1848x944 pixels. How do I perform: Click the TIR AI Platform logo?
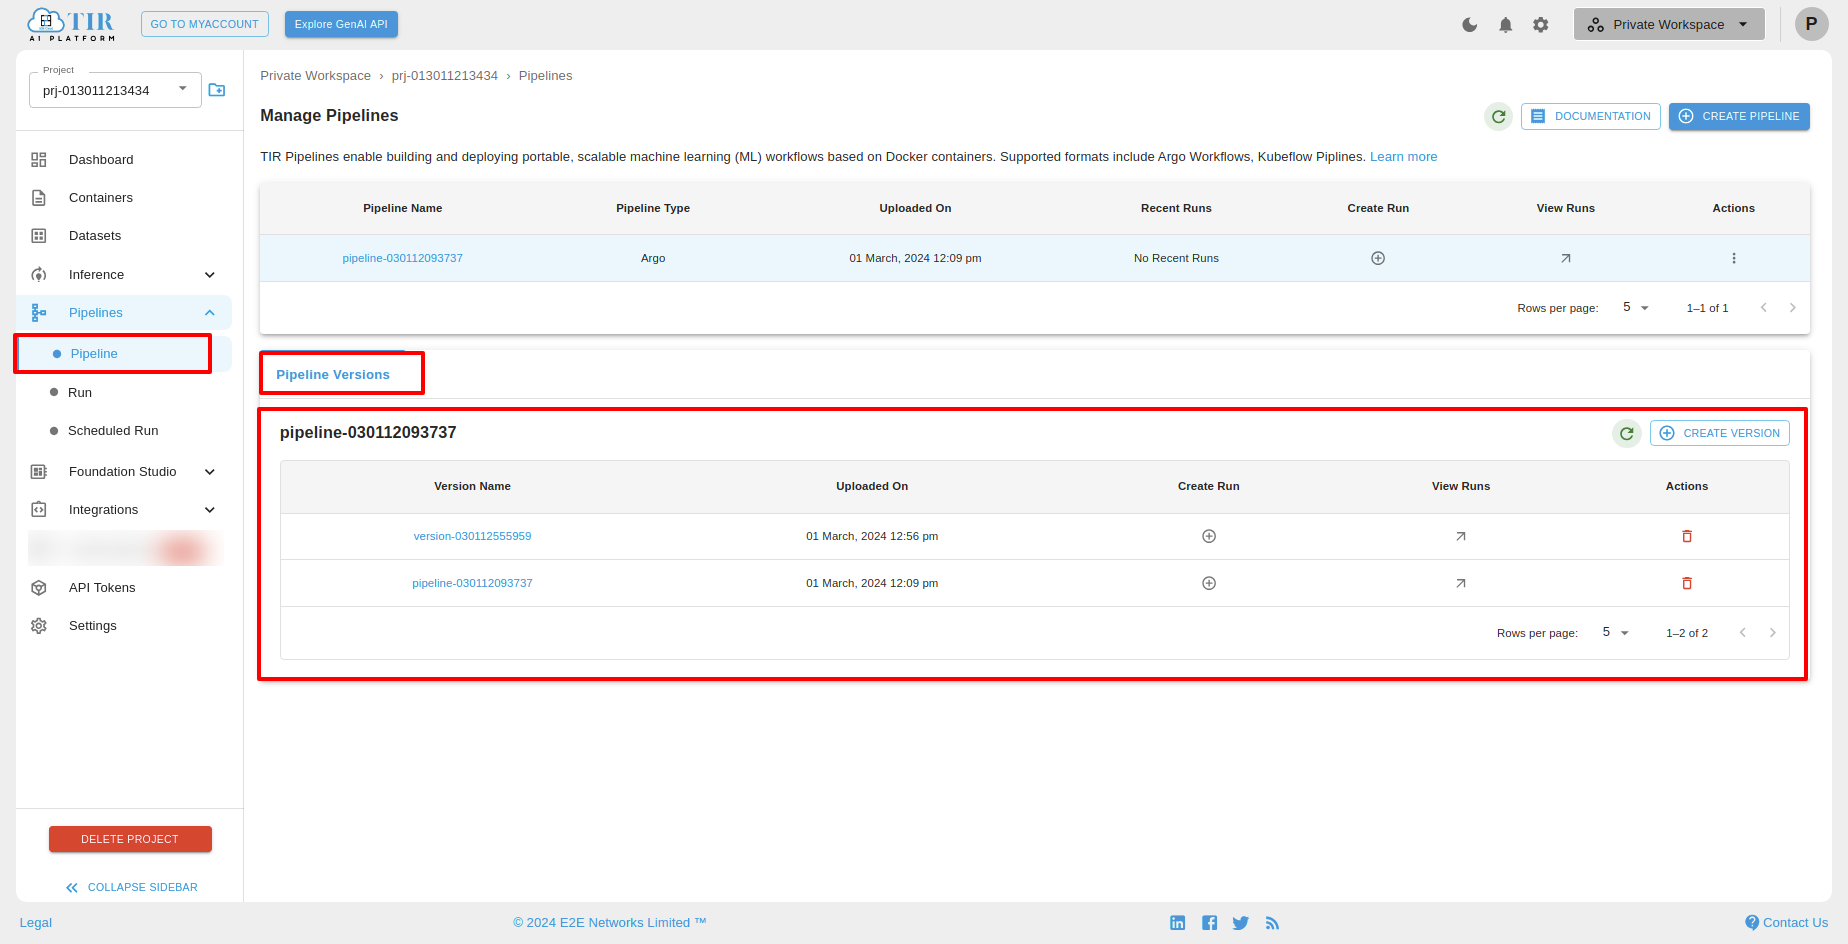pyautogui.click(x=71, y=24)
